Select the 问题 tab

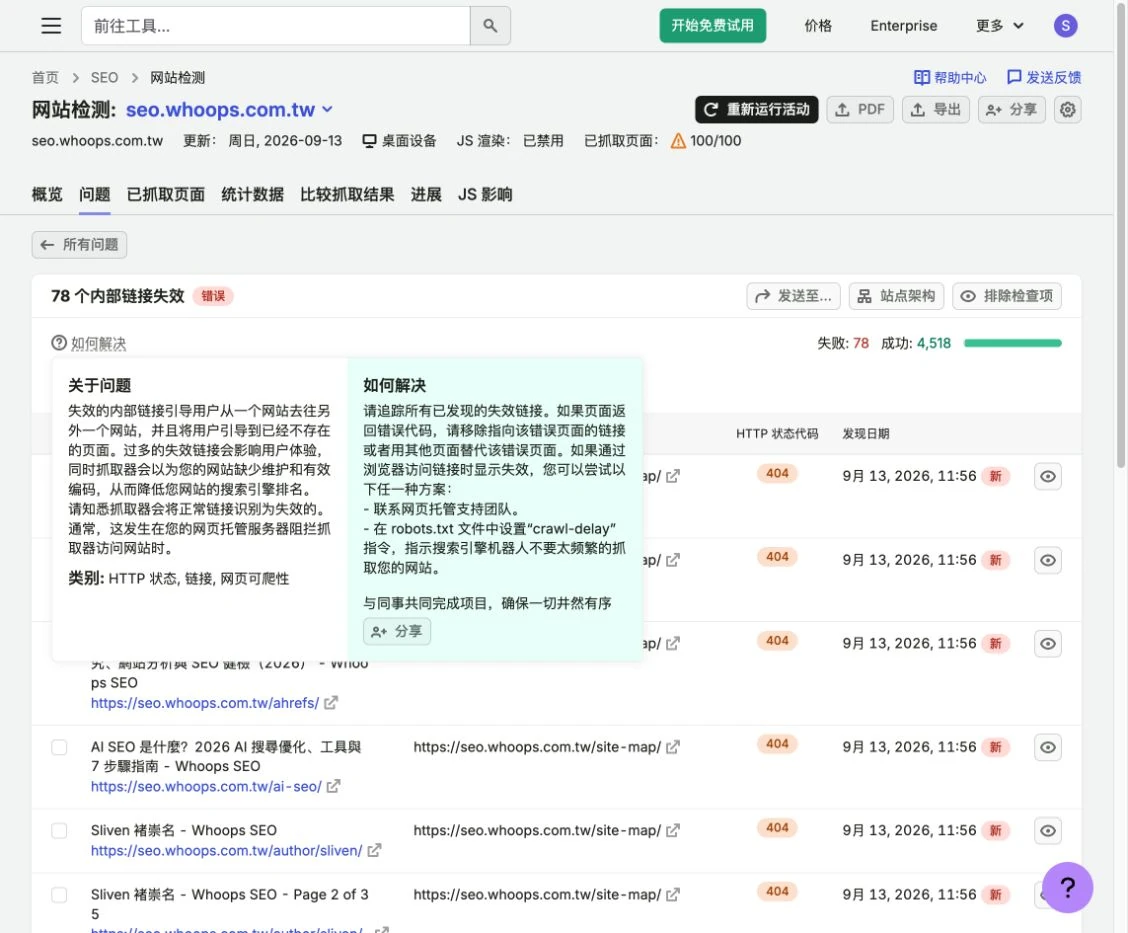pyautogui.click(x=94, y=194)
